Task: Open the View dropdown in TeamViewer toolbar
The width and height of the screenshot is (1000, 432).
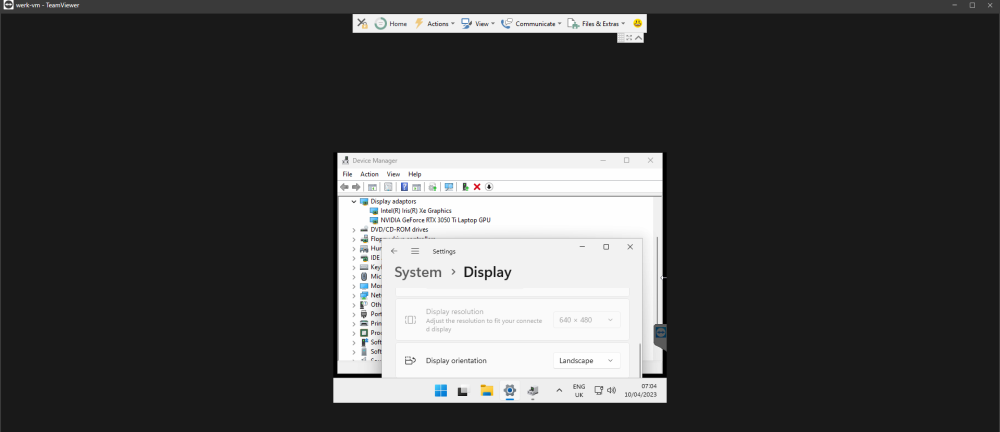Action: click(477, 24)
